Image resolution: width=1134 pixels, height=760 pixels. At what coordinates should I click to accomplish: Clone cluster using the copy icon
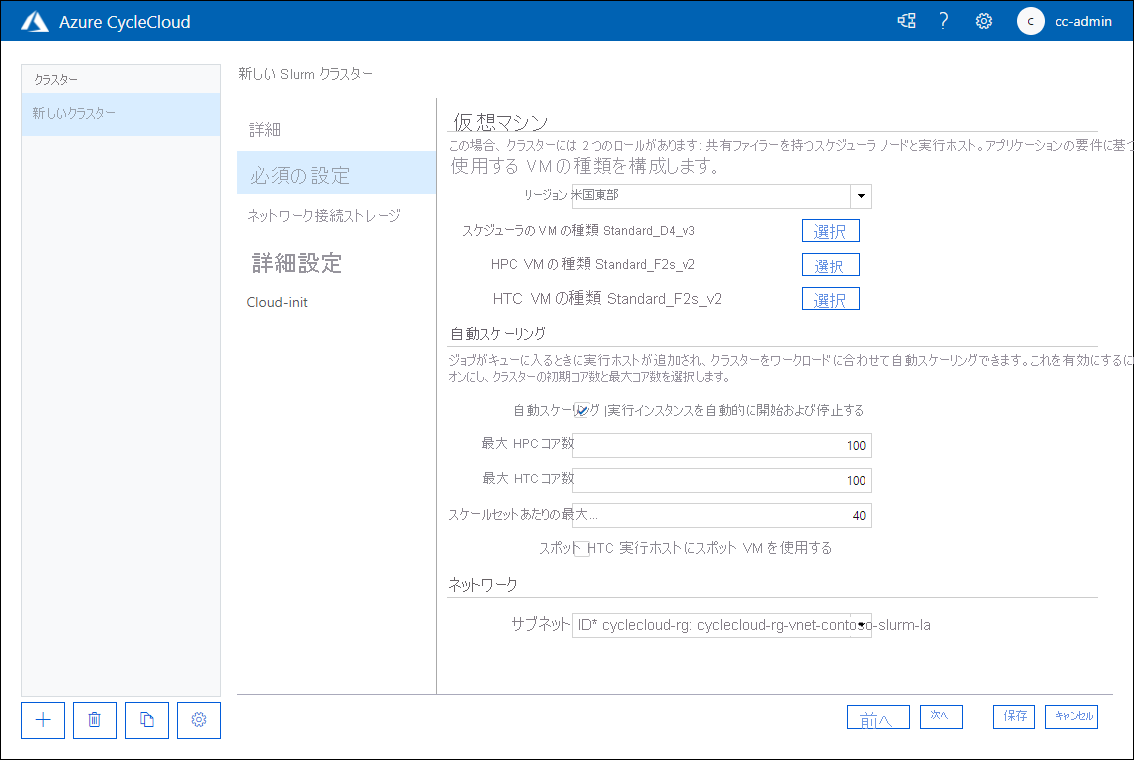146,720
